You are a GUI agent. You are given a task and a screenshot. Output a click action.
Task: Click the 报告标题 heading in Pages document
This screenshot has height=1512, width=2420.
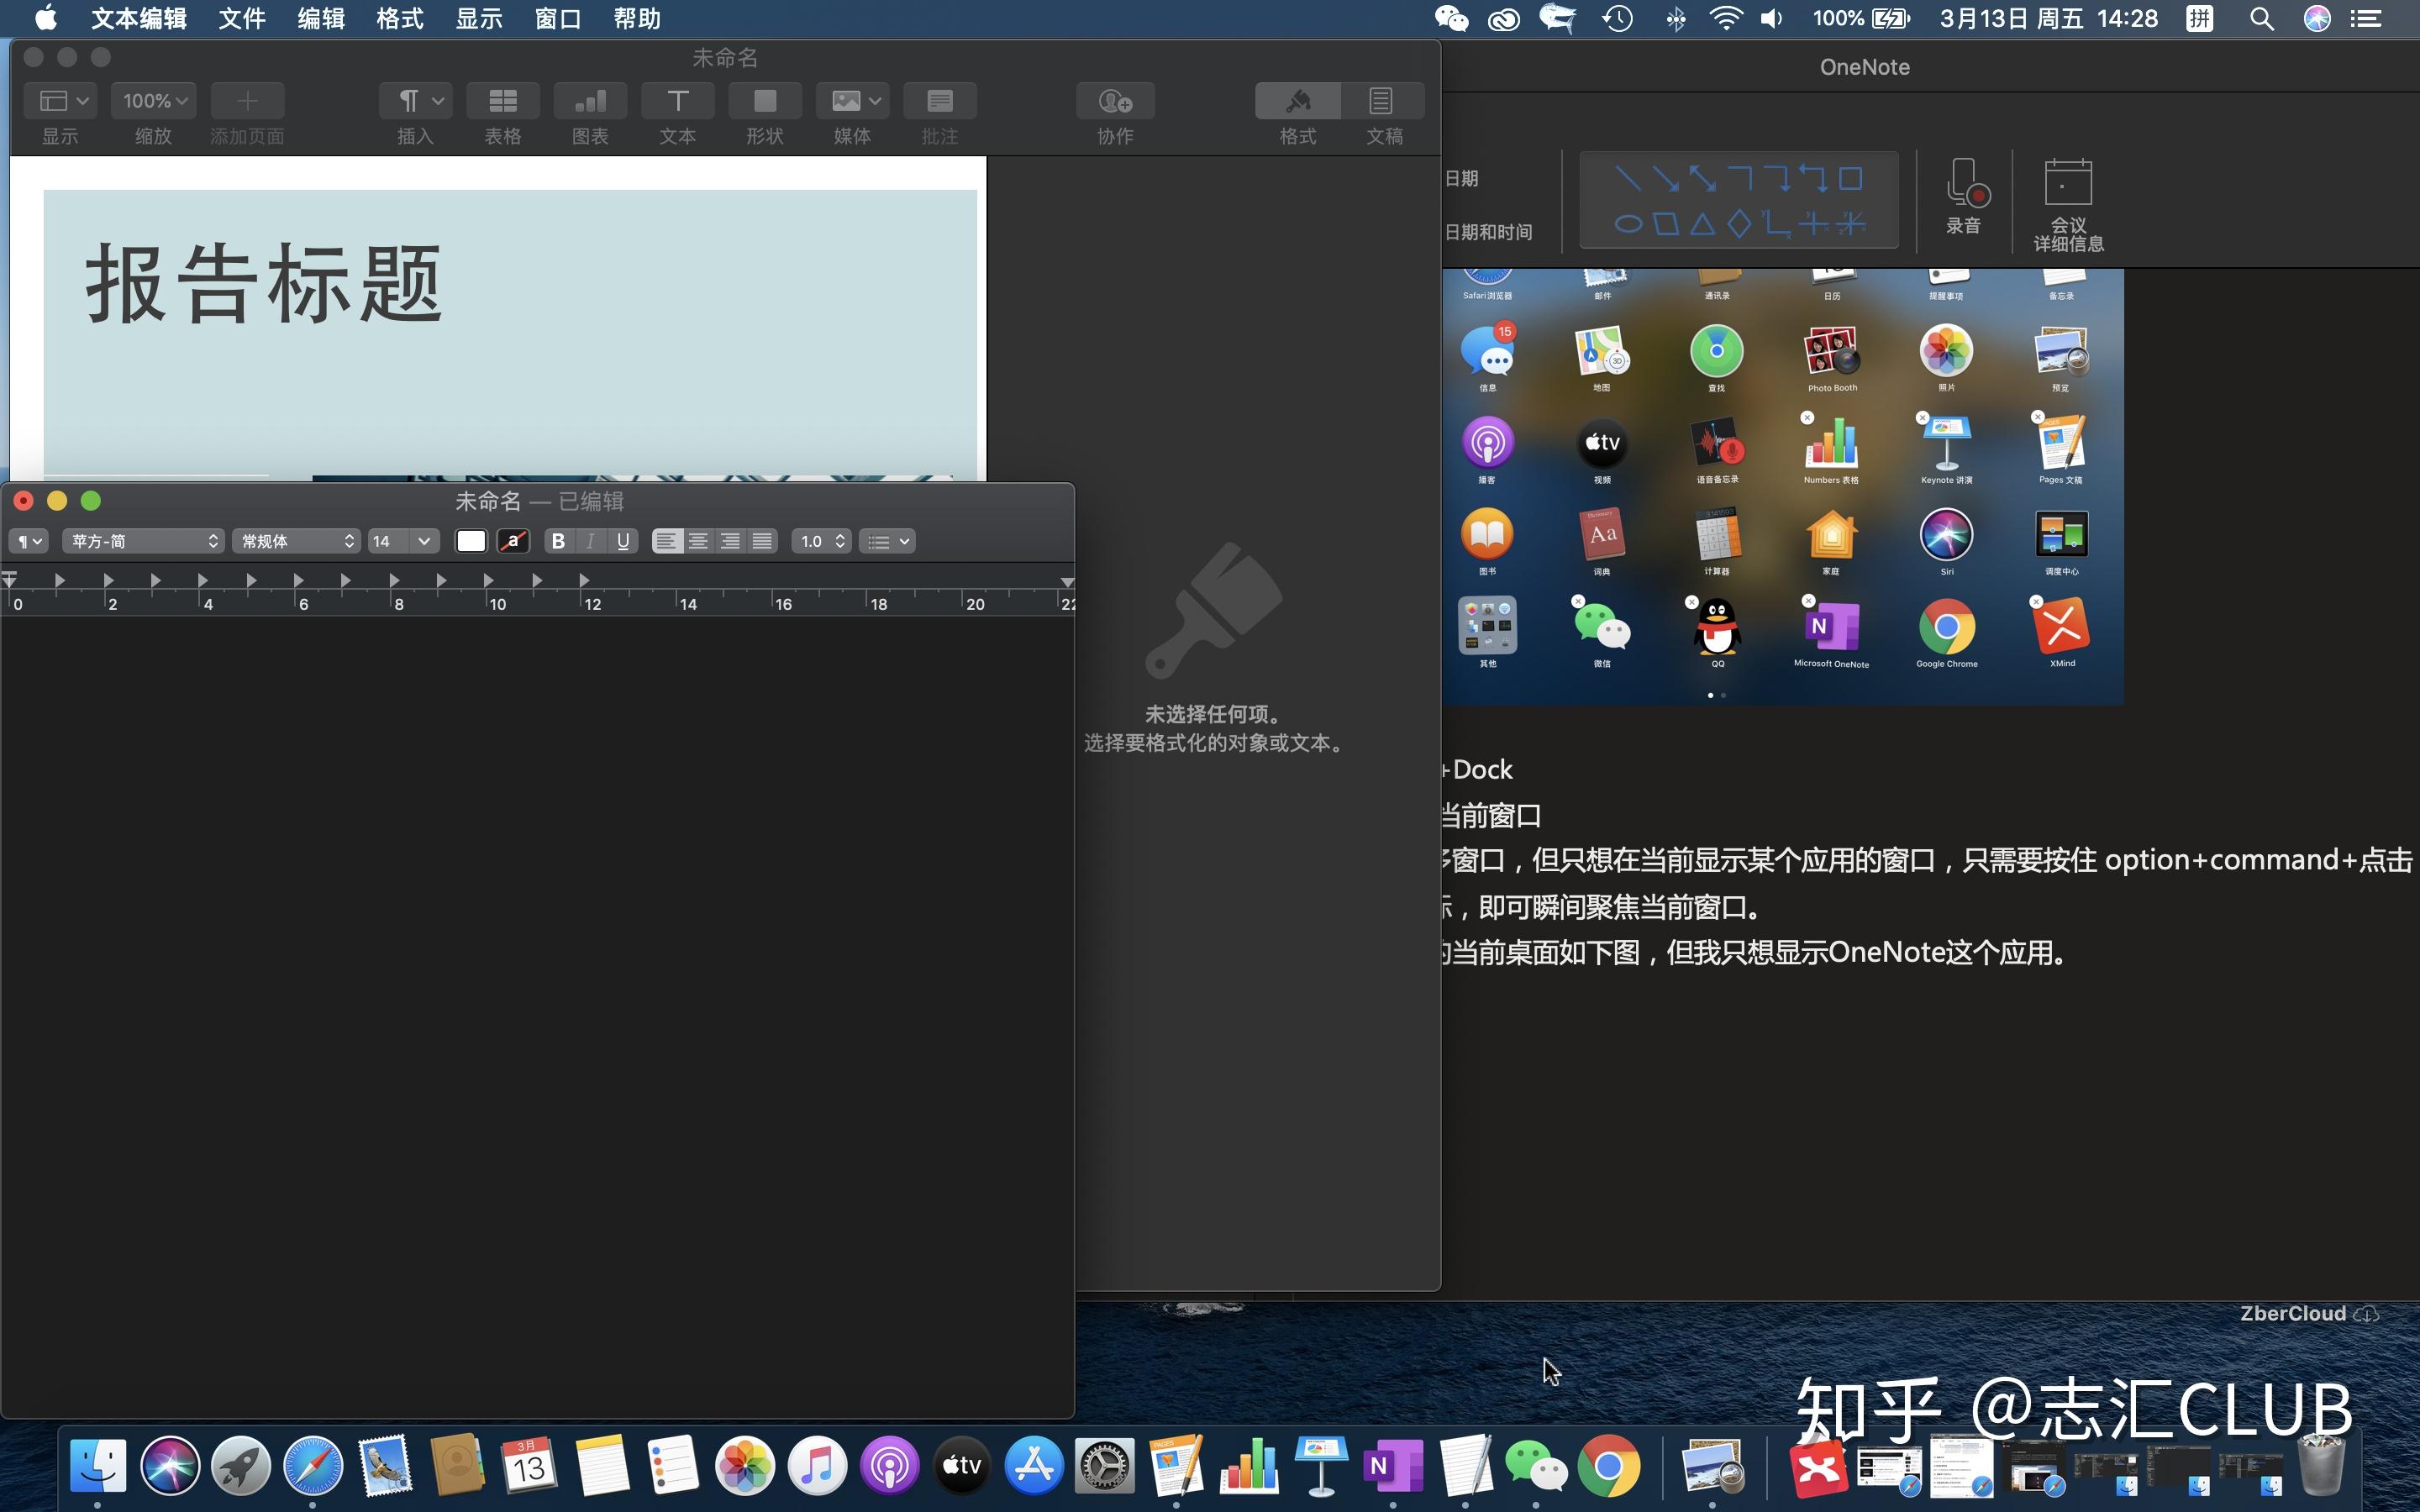(x=264, y=285)
